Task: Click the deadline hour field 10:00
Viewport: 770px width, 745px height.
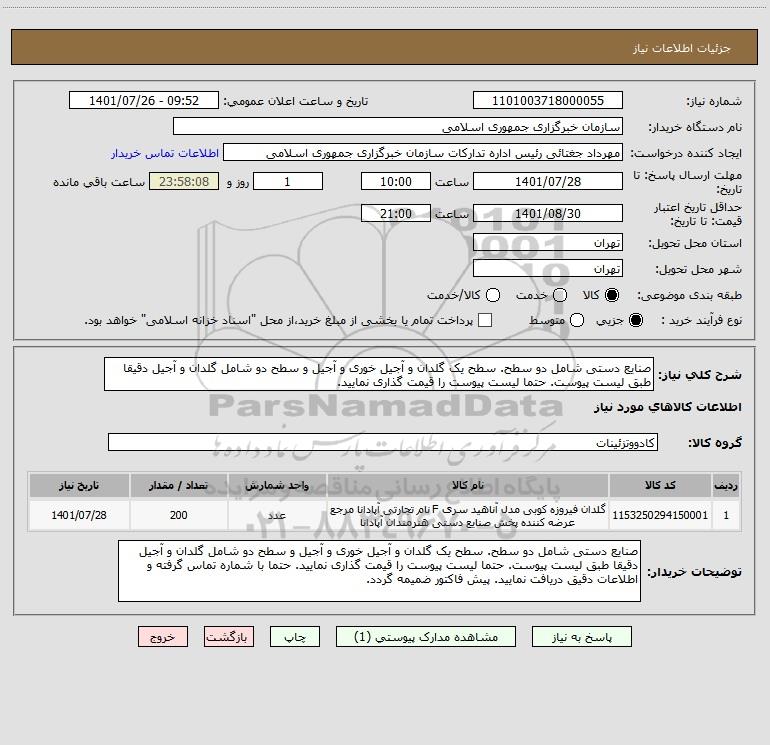Action: [x=396, y=181]
